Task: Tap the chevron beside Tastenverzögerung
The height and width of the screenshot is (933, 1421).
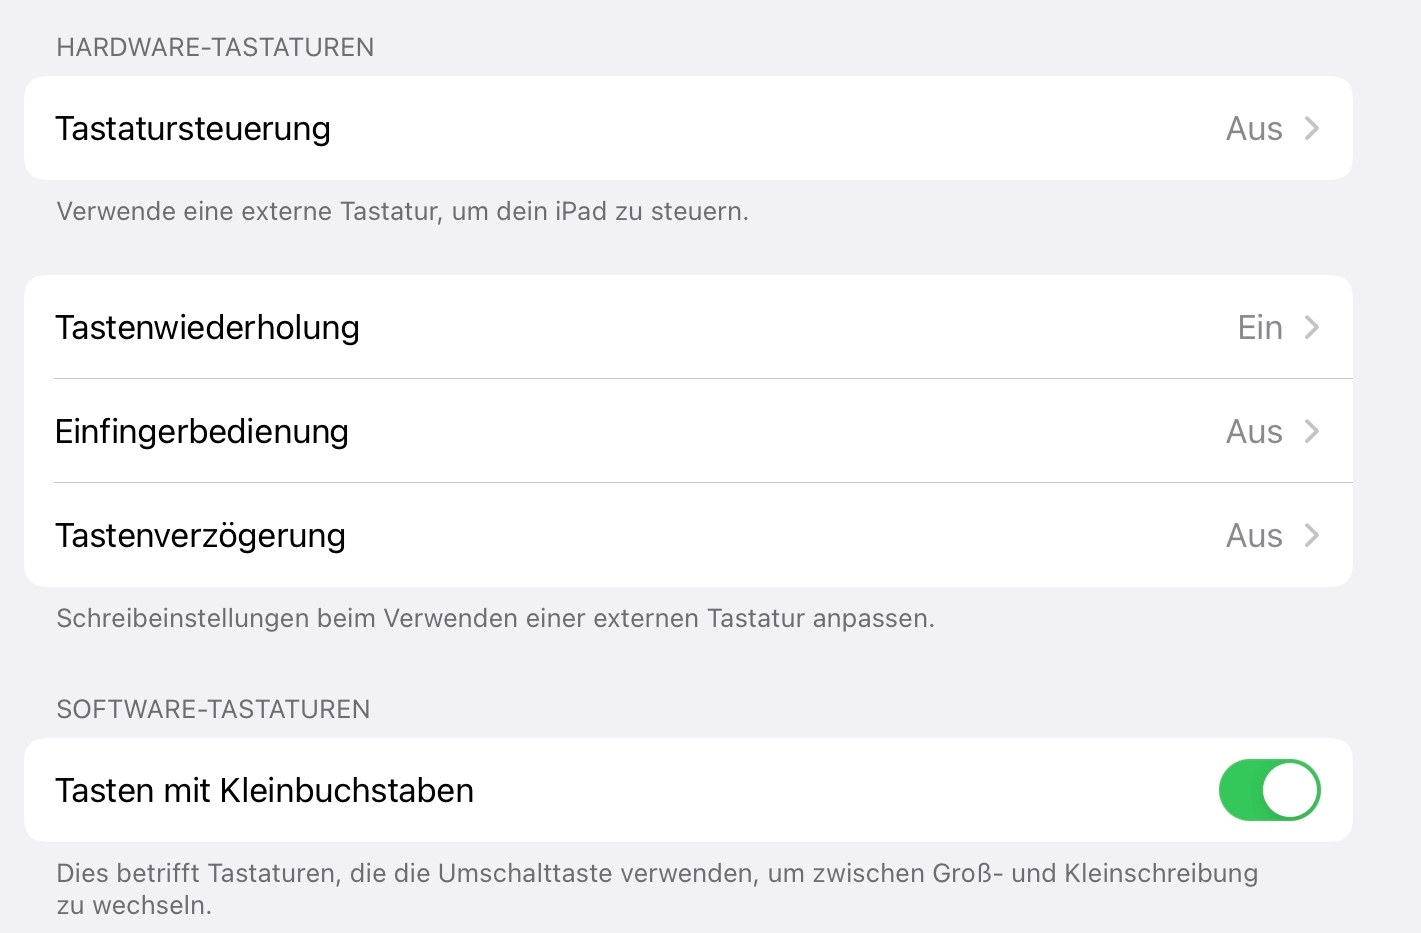Action: click(x=1312, y=536)
